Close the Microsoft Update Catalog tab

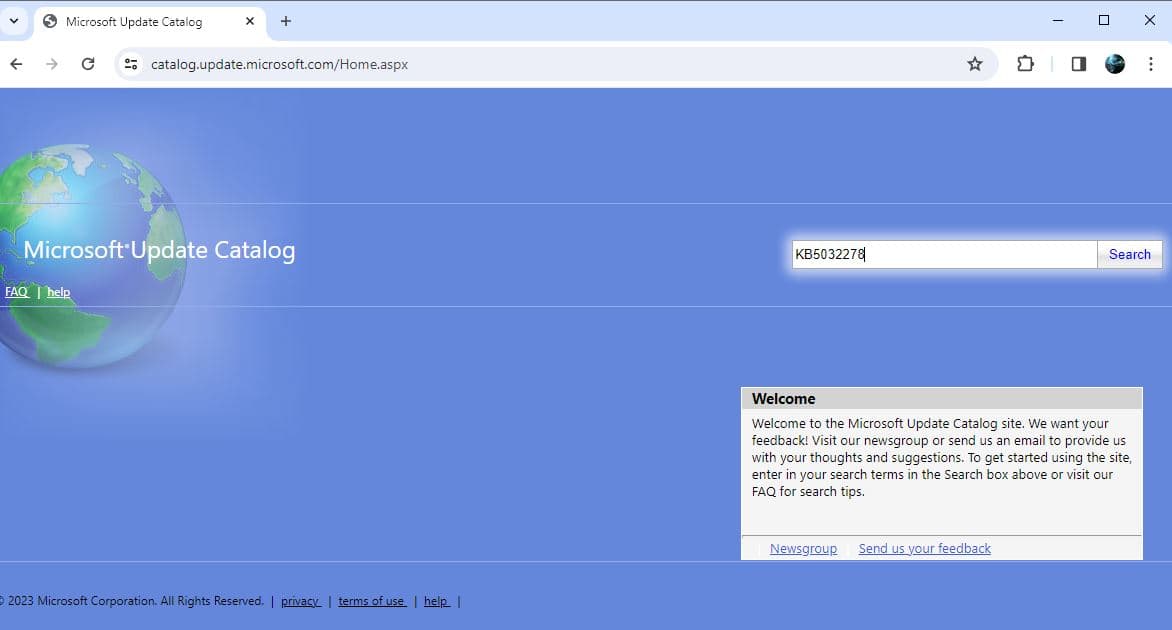point(250,21)
